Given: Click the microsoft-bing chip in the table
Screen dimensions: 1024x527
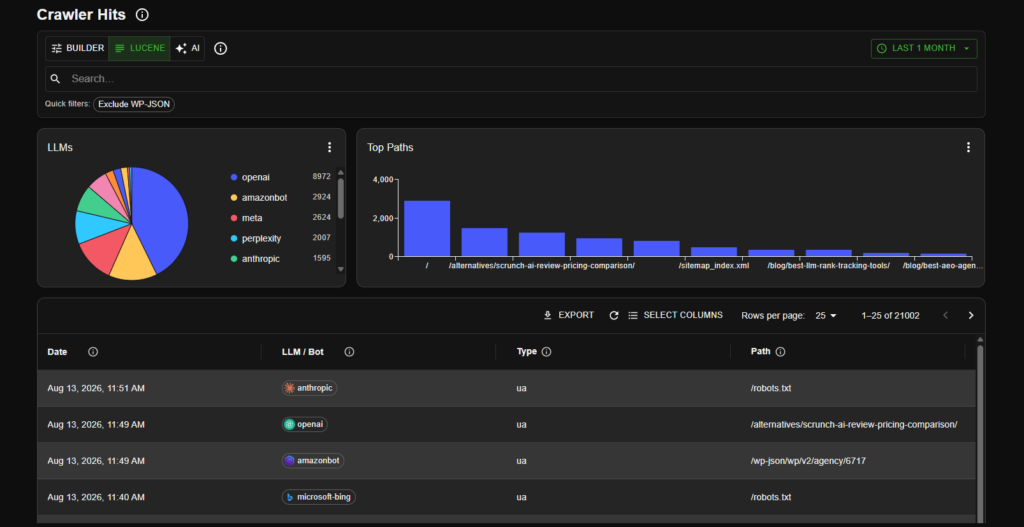Looking at the screenshot, I should 319,497.
